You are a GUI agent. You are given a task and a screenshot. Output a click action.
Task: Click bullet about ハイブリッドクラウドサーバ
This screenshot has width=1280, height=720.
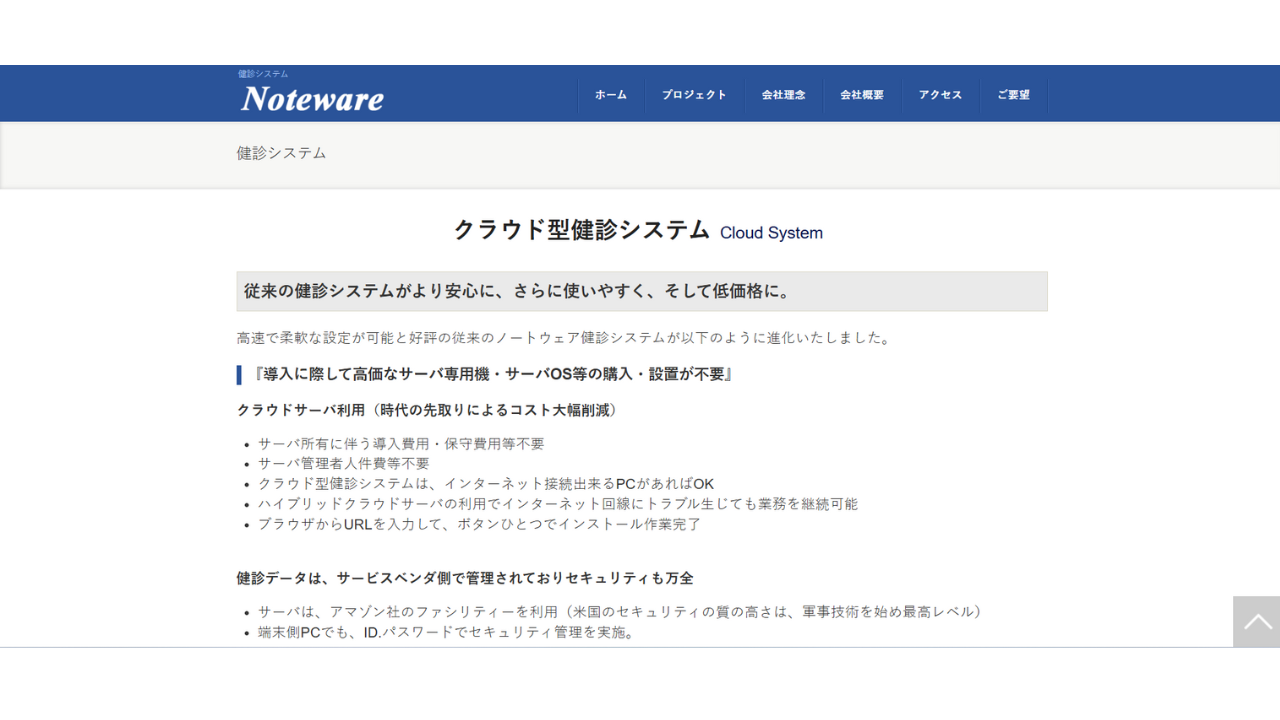558,504
